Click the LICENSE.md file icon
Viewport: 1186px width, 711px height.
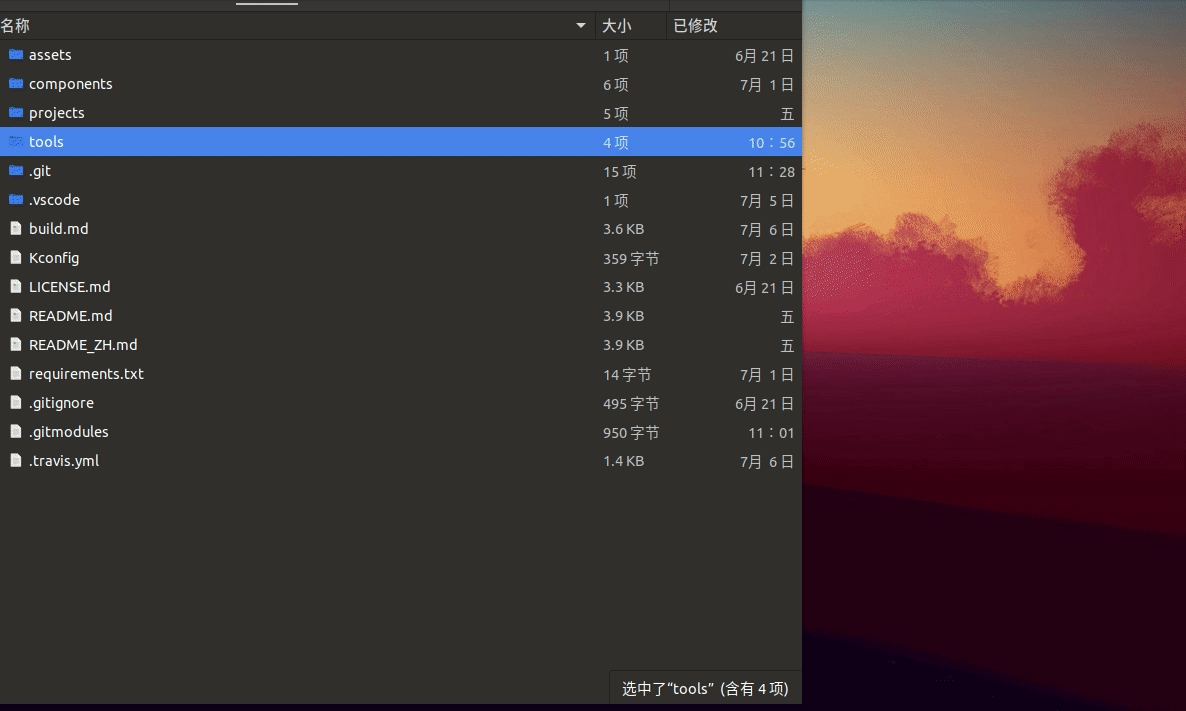pos(16,287)
